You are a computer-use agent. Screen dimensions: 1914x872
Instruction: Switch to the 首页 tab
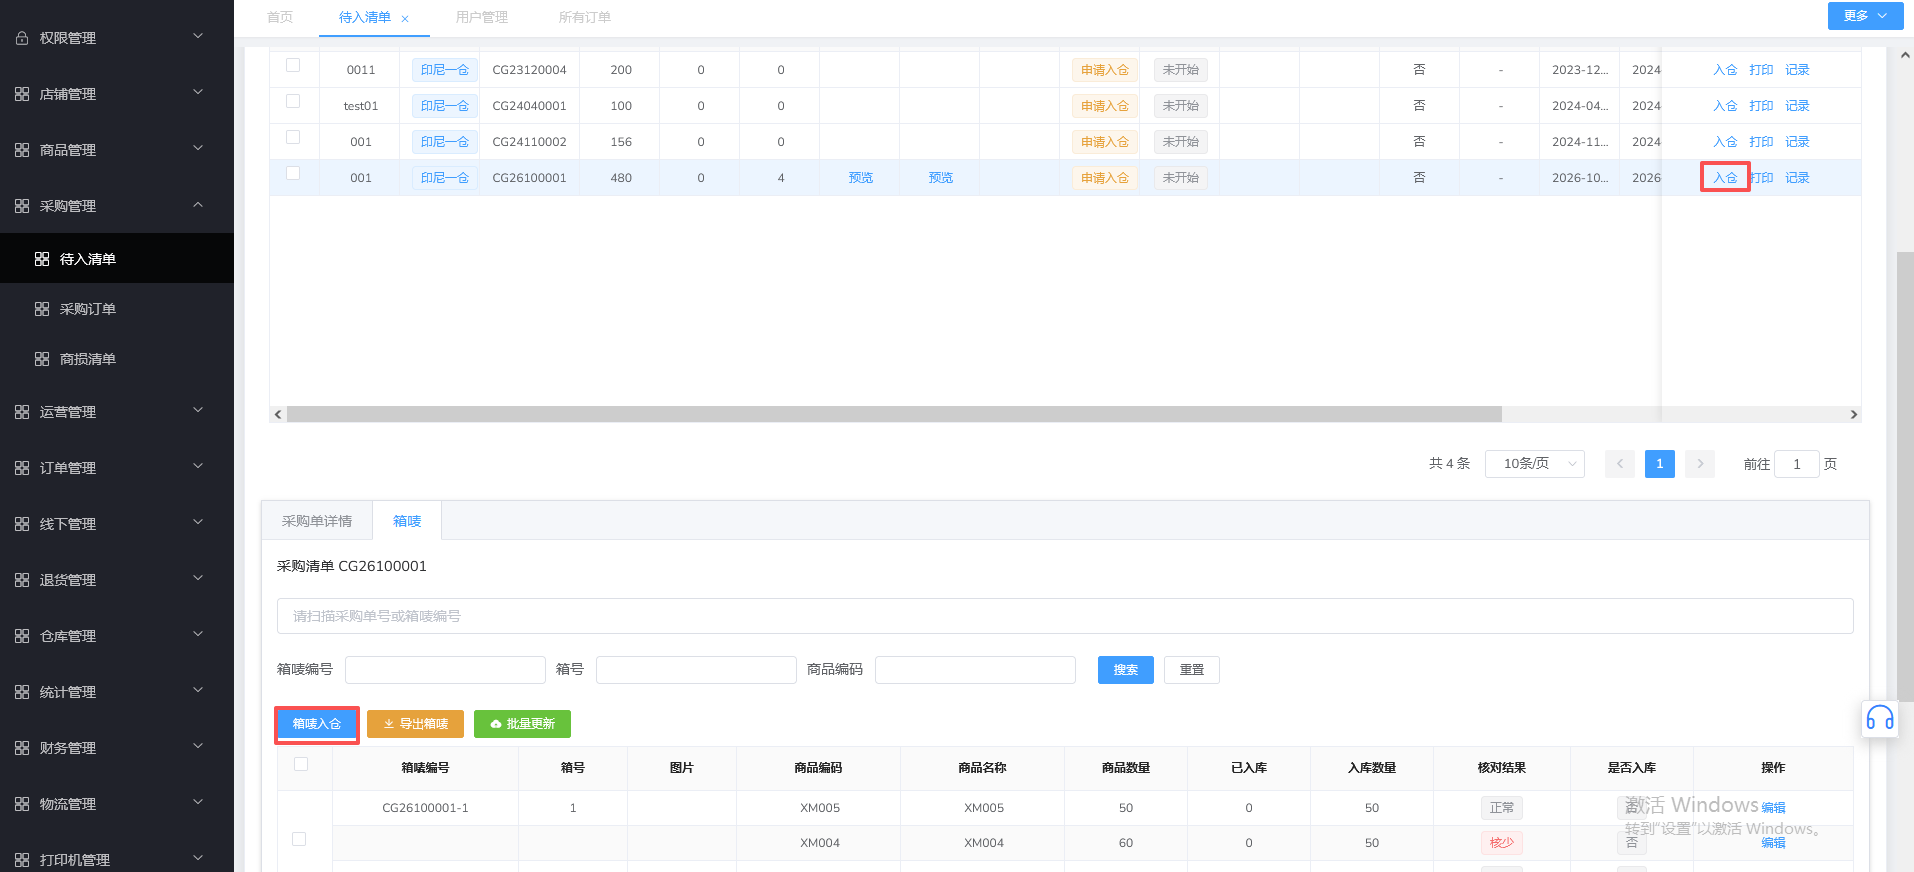[281, 18]
